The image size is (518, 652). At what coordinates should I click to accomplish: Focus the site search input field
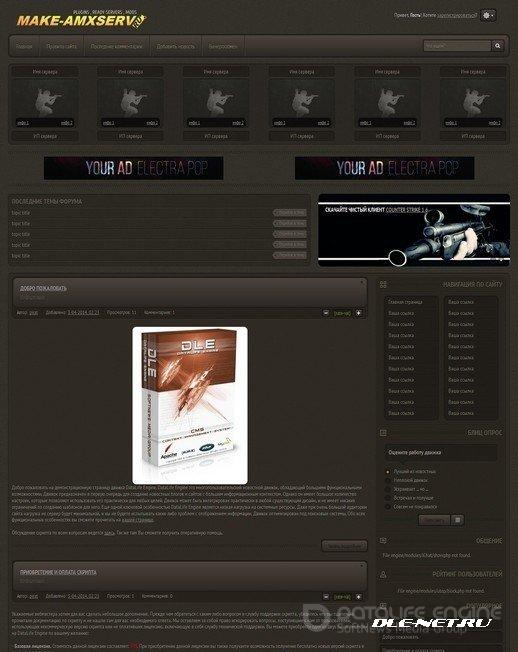coord(457,46)
